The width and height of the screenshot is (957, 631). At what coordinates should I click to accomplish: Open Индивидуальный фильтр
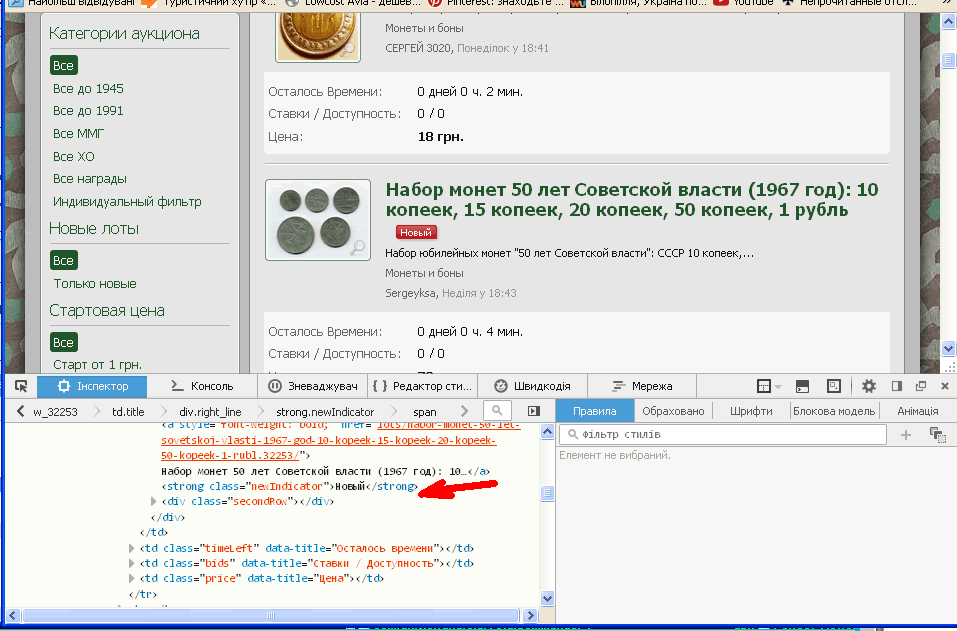(127, 201)
